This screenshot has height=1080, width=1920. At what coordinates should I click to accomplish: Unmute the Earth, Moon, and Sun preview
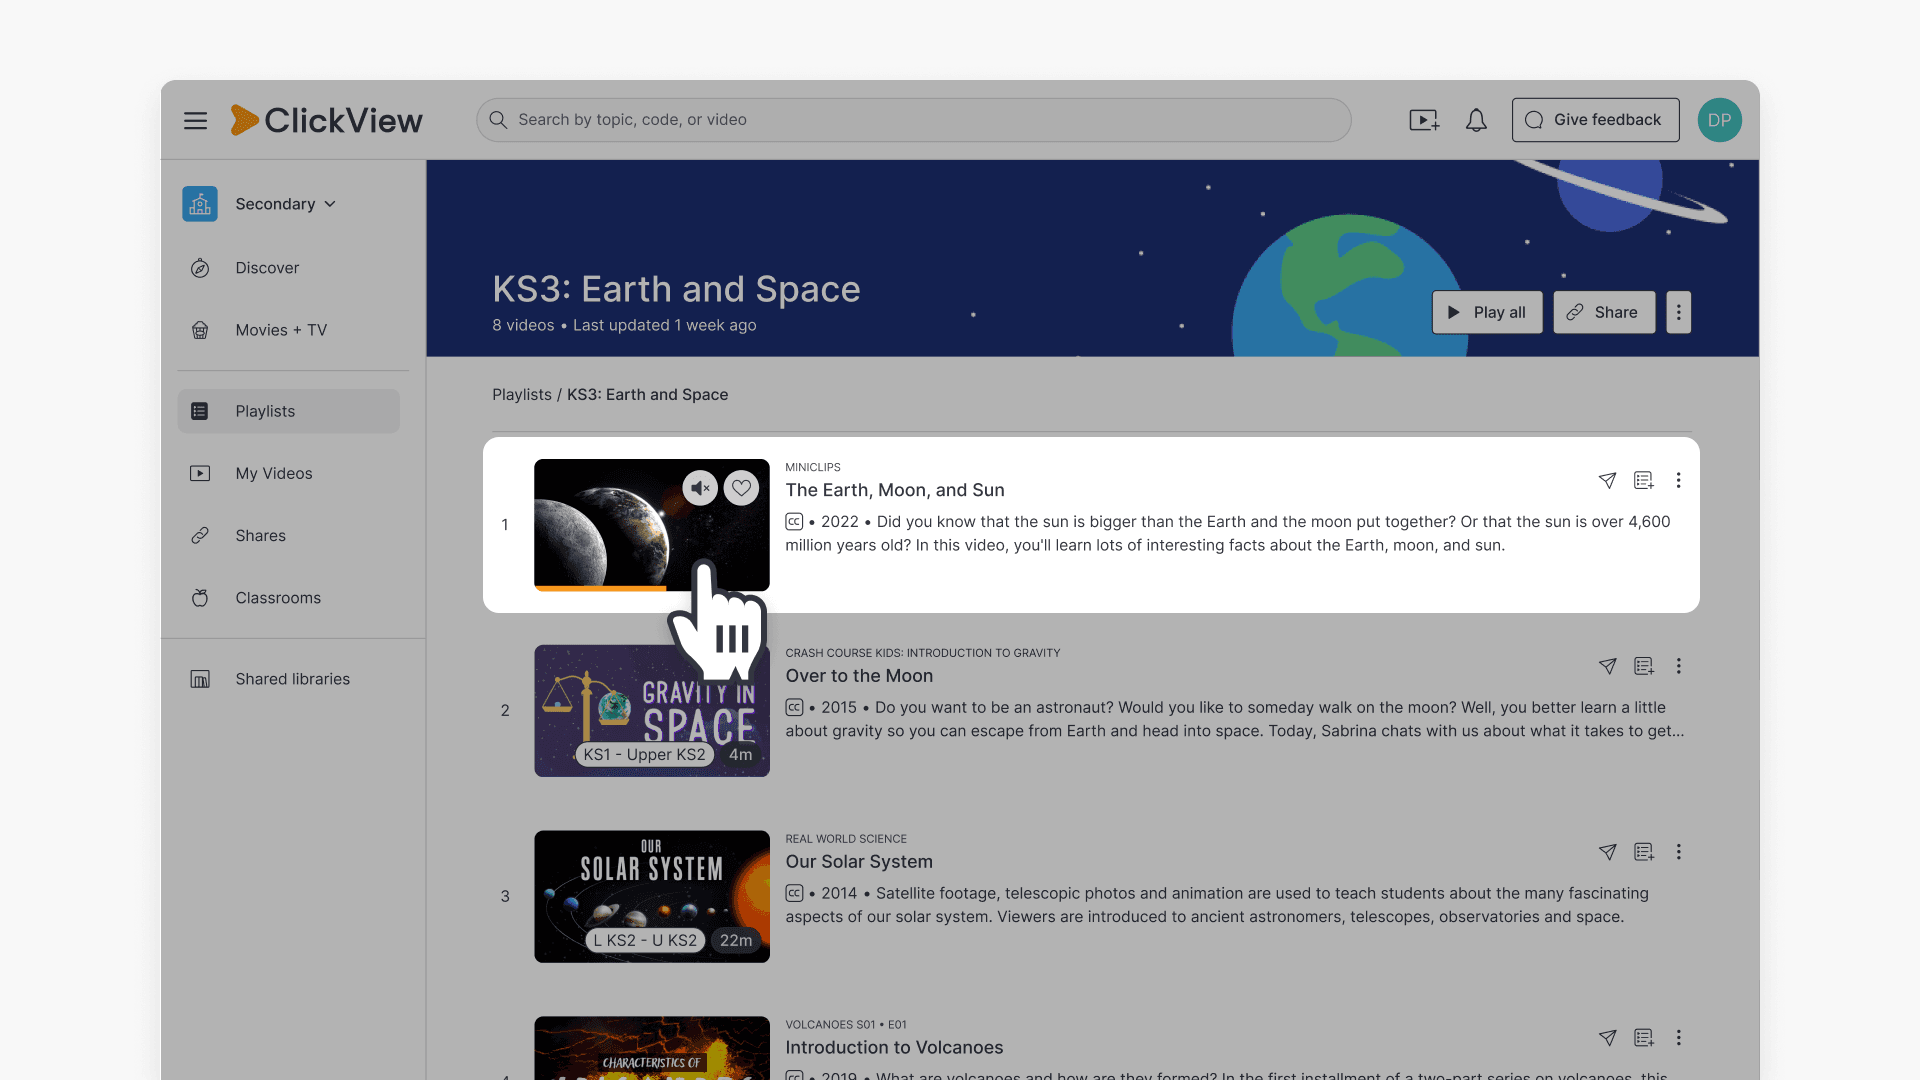pyautogui.click(x=700, y=488)
